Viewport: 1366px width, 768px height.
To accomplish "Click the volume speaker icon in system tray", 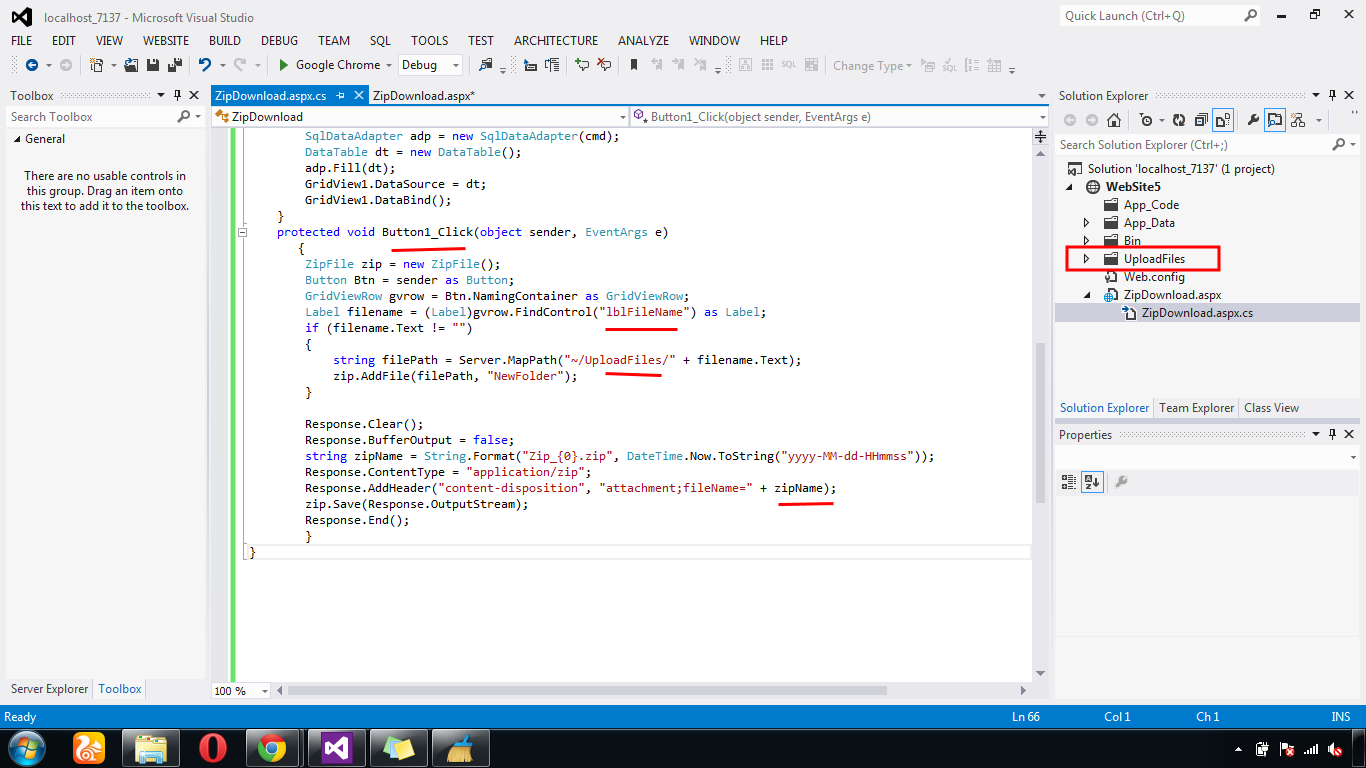I will coord(1334,748).
